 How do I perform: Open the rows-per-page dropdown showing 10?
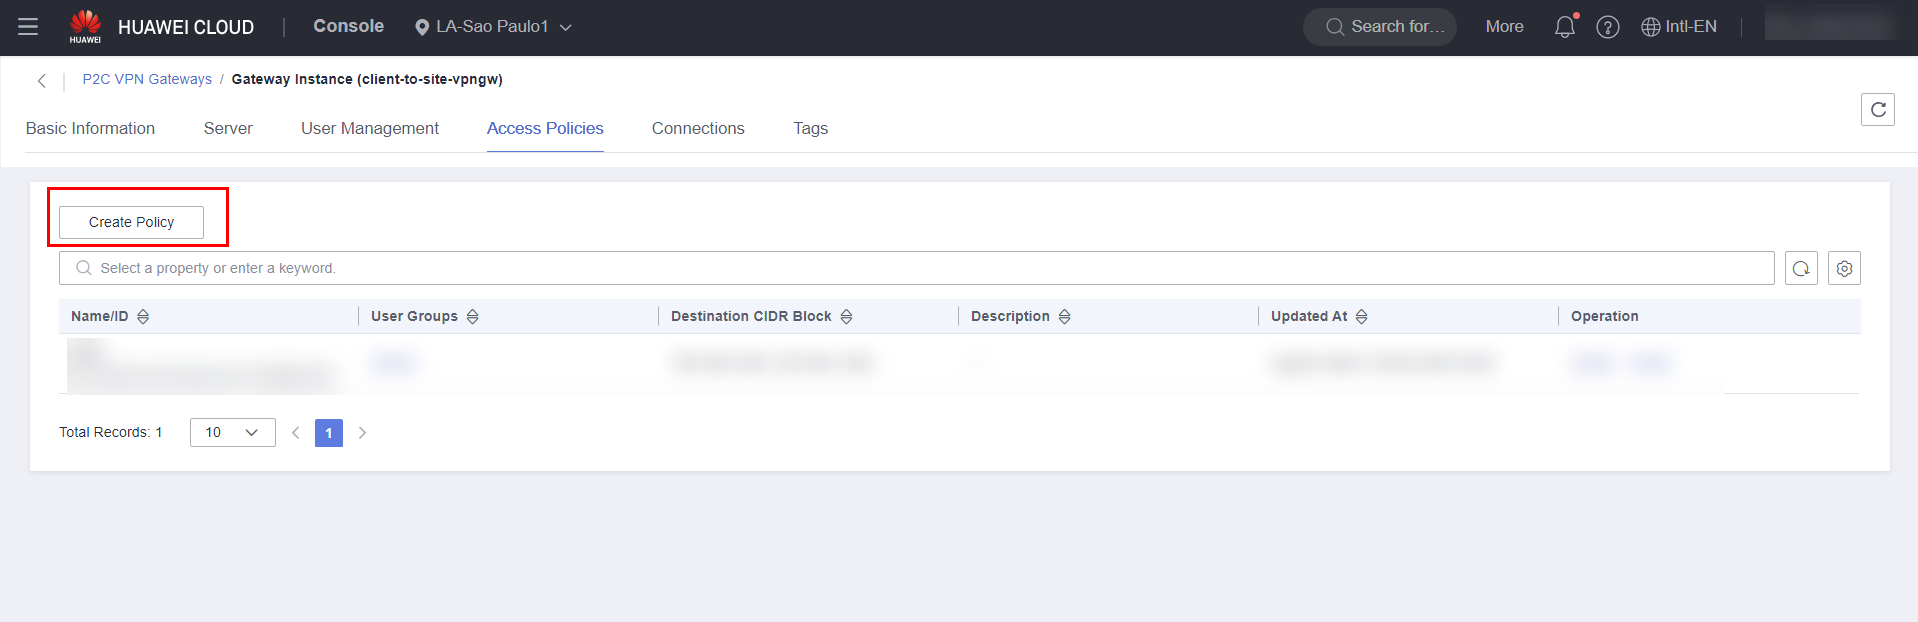tap(232, 432)
